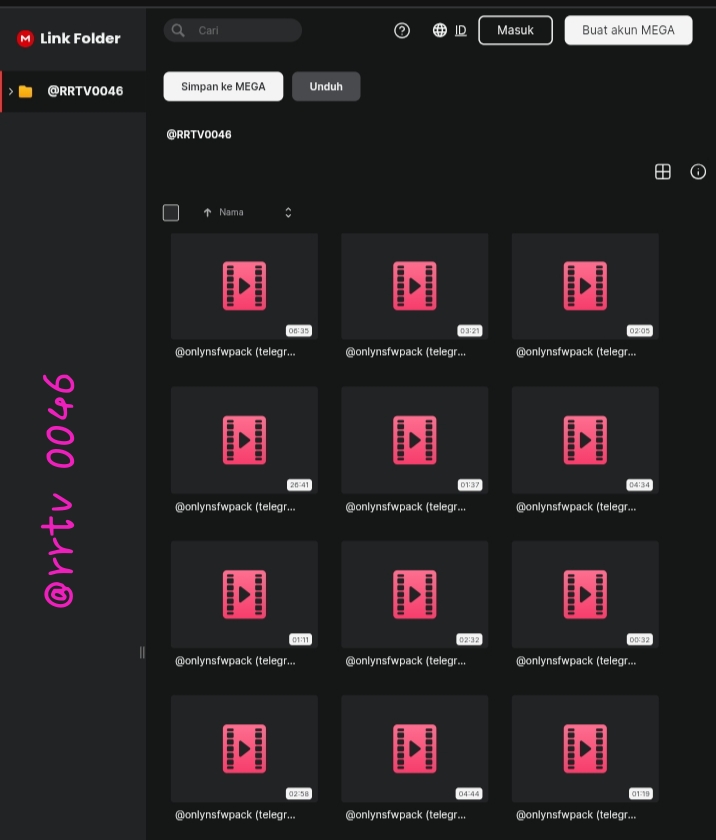The height and width of the screenshot is (840, 716).
Task: Click file name under the 02:58 video
Action: [x=235, y=815]
